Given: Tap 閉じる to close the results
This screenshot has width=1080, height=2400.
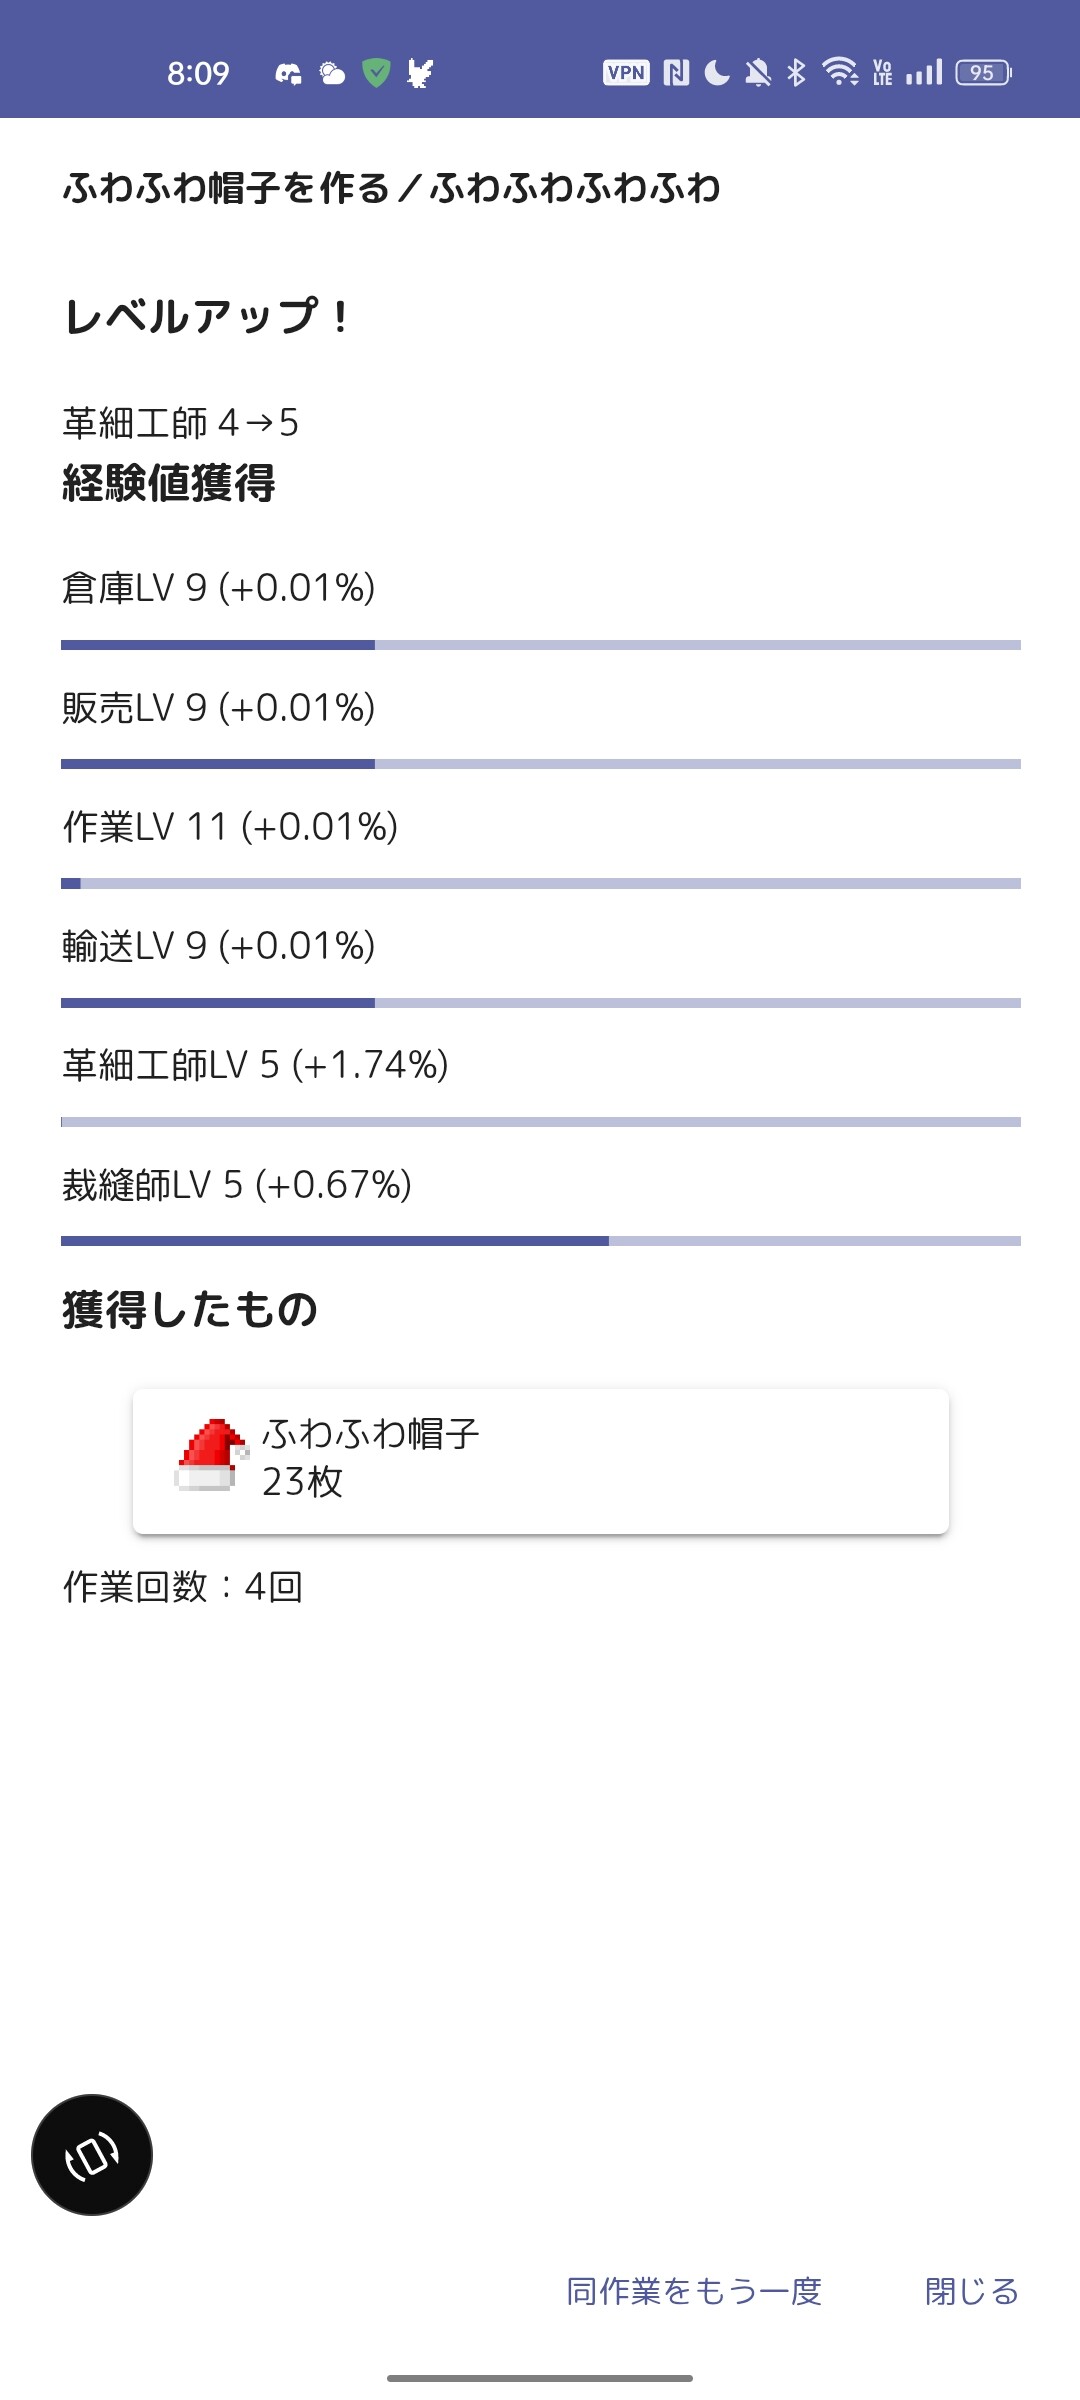Looking at the screenshot, I should pos(972,2291).
